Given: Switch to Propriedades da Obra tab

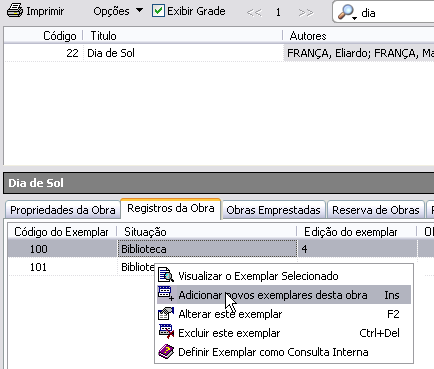Looking at the screenshot, I should click(x=63, y=210).
